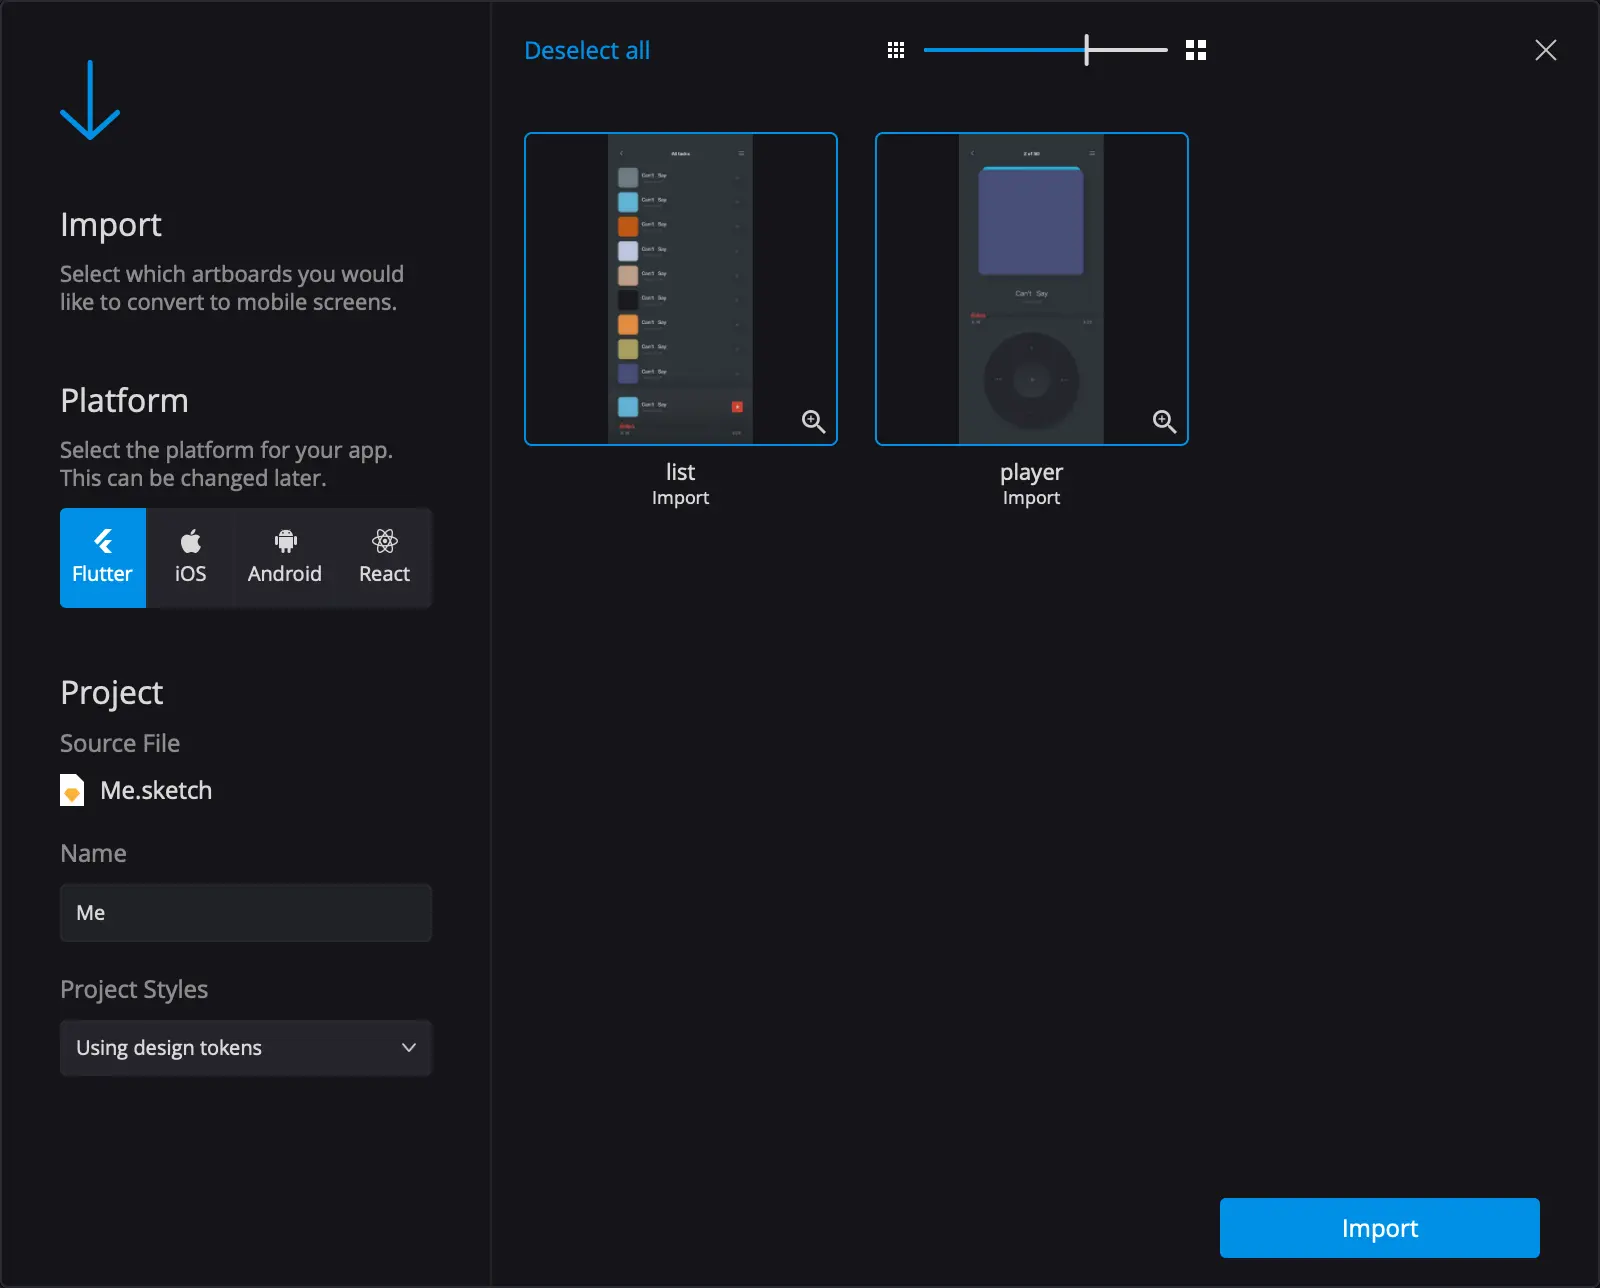Switch to large grid thumbnails icon
The height and width of the screenshot is (1288, 1600).
(x=1196, y=50)
